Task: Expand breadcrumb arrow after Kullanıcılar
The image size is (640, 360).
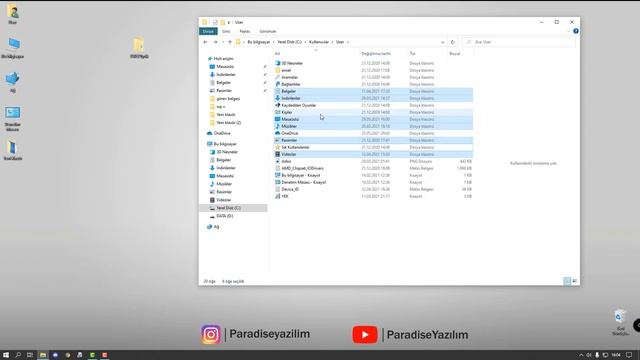Action: coord(332,42)
